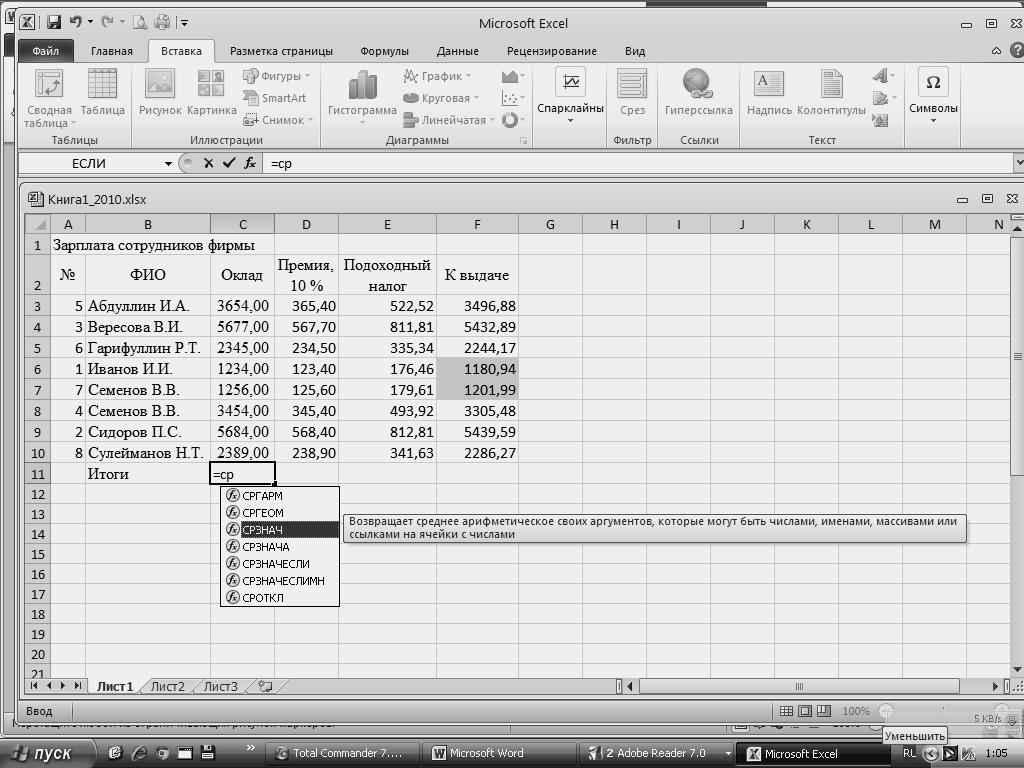The width and height of the screenshot is (1024, 768).
Task: Click the cell containing Сидоров П.С.
Action: [148, 432]
